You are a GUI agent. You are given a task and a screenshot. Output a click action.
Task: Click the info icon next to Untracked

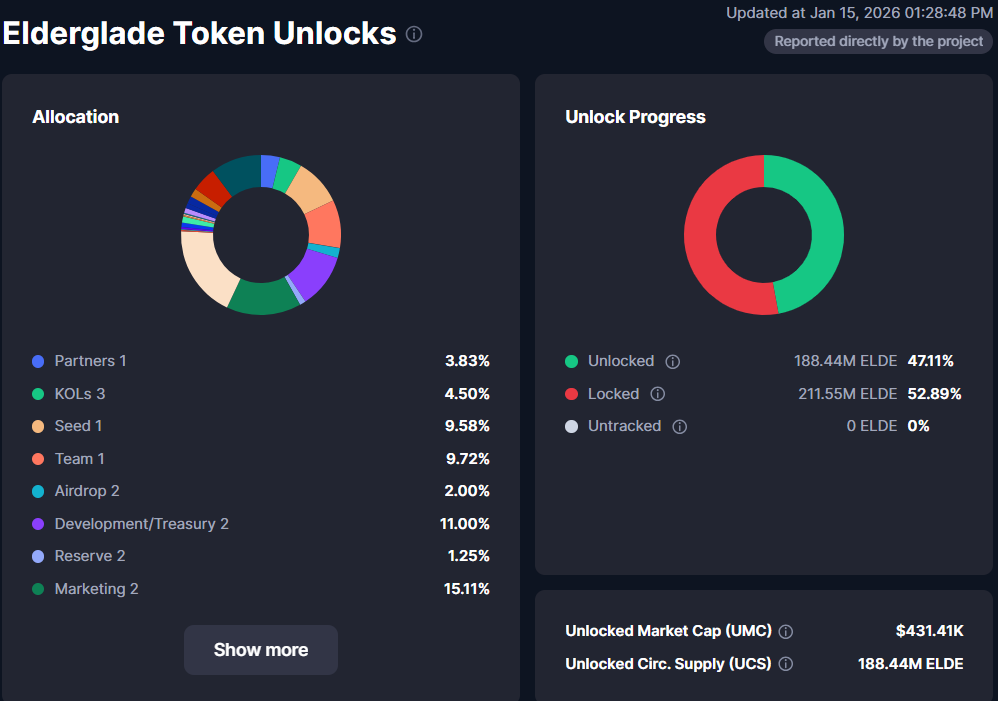680,427
